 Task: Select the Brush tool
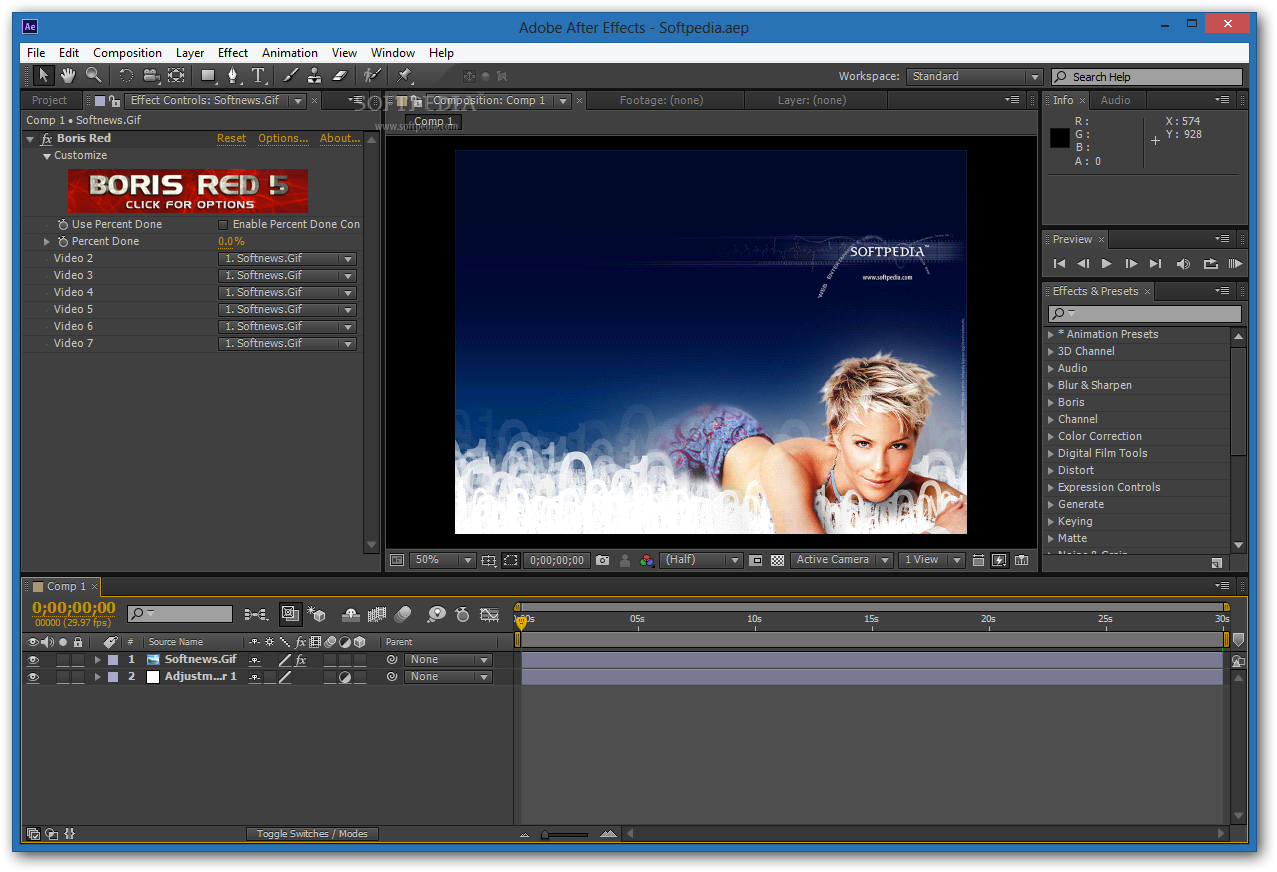pos(291,75)
